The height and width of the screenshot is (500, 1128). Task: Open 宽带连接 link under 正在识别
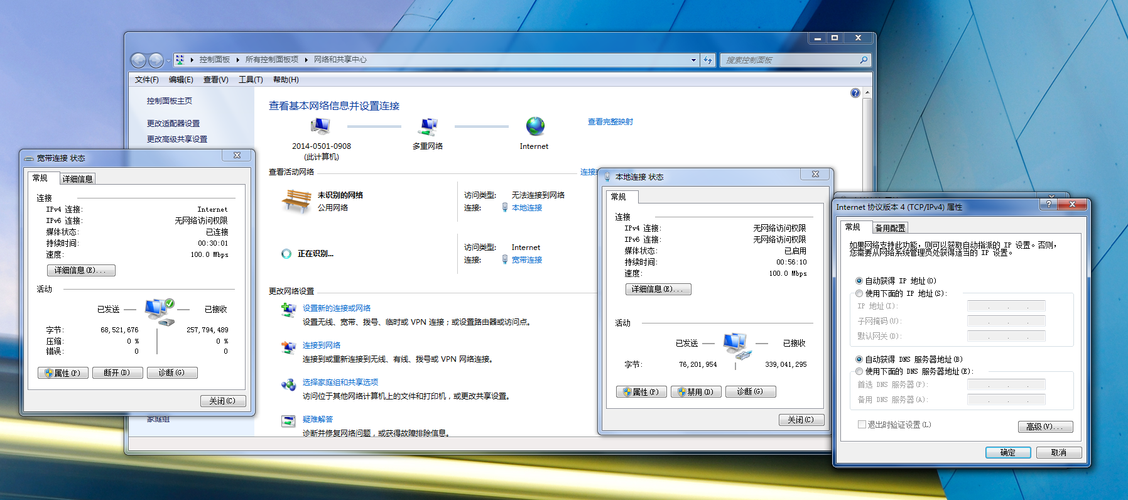coord(527,260)
